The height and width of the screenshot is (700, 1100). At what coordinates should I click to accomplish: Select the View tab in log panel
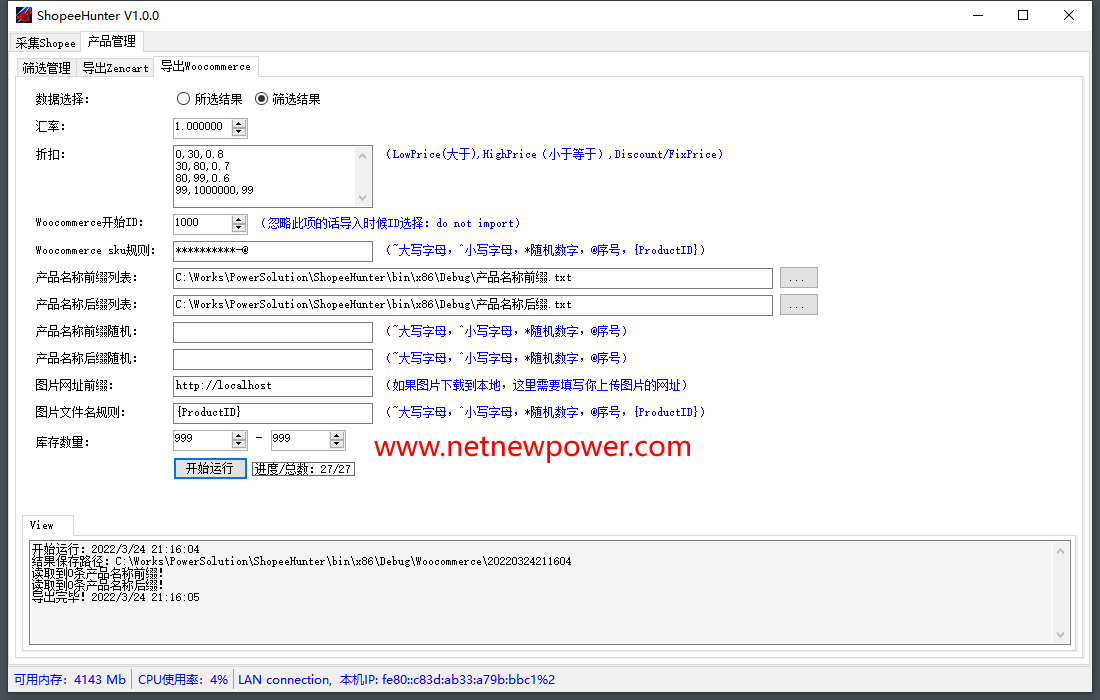point(42,525)
